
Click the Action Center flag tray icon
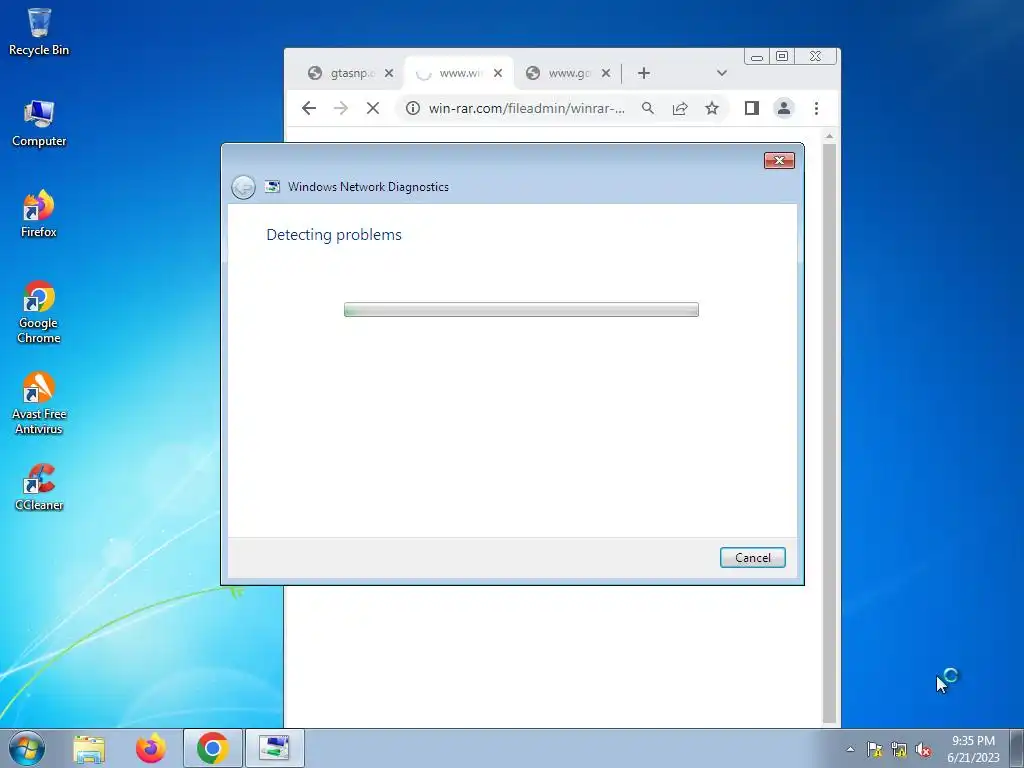coord(874,750)
